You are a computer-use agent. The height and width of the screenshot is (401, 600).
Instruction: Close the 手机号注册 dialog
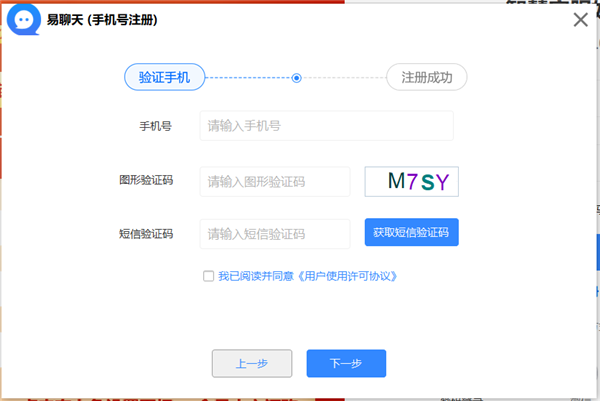(580, 20)
